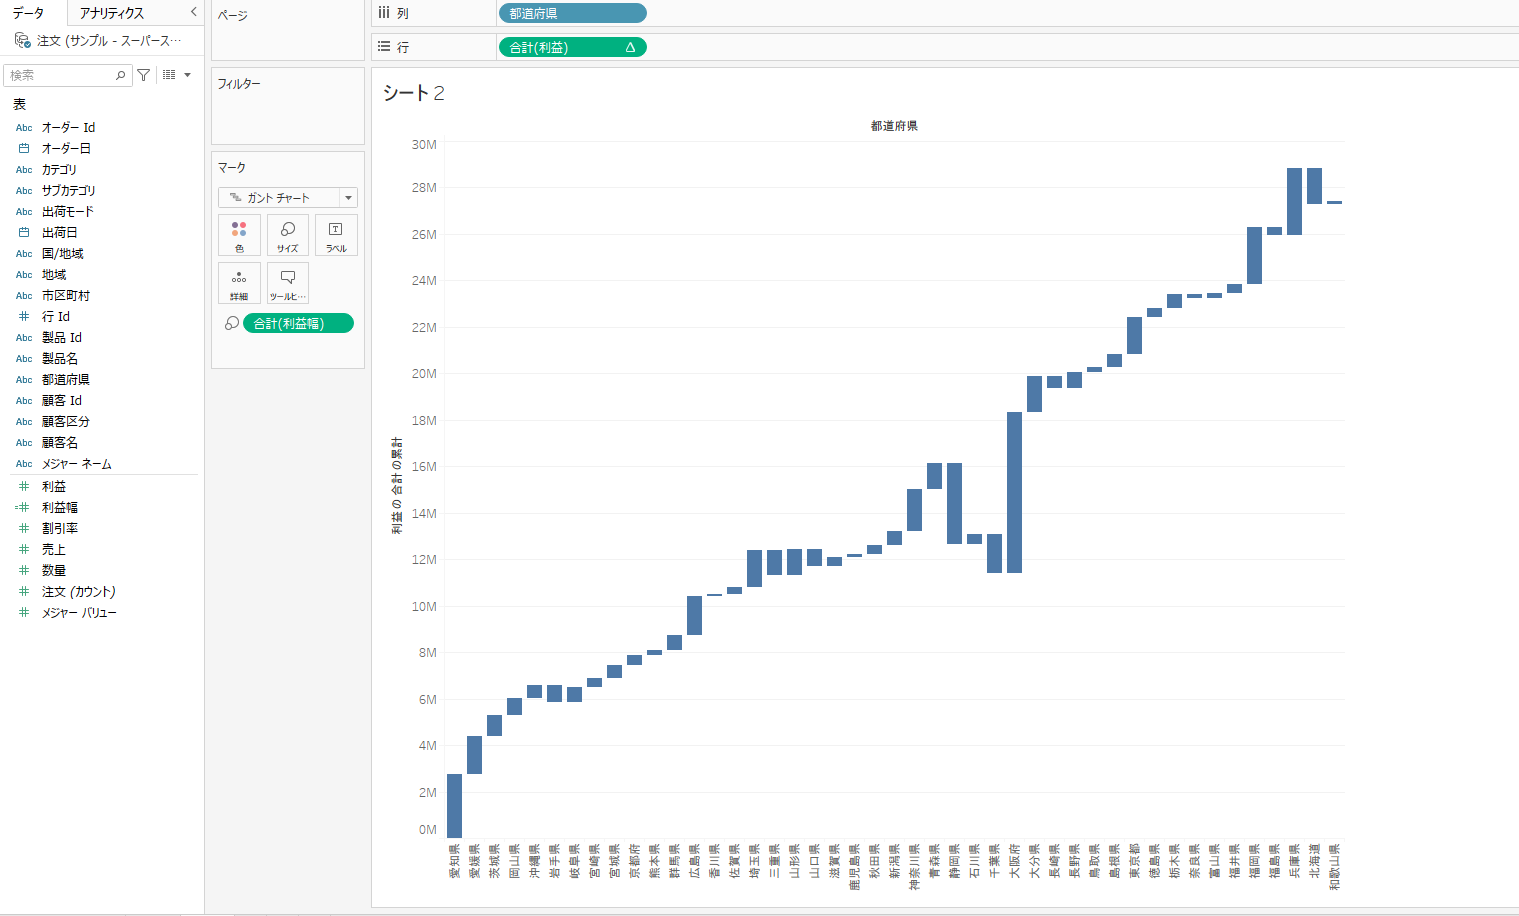The image size is (1519, 916).
Task: Click the 愛知県 axis label
Action: (454, 860)
